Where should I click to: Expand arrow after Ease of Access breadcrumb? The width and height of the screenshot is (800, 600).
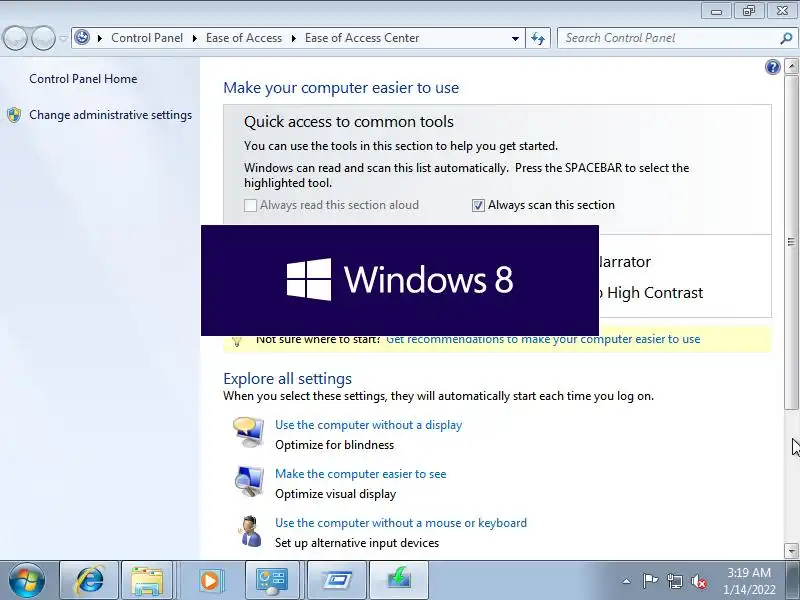293,38
